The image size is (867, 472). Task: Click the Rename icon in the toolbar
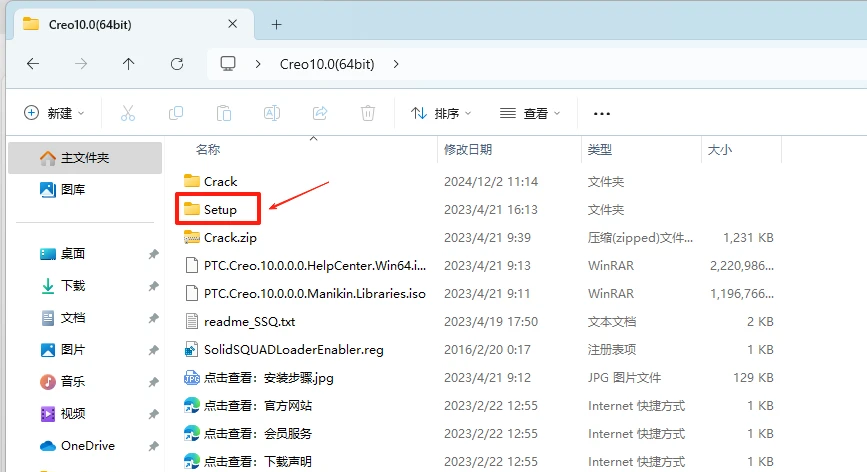(271, 113)
